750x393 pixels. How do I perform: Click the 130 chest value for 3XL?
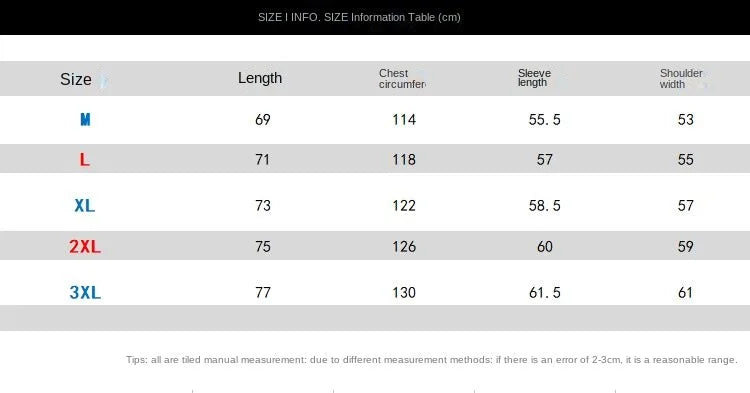(x=404, y=292)
